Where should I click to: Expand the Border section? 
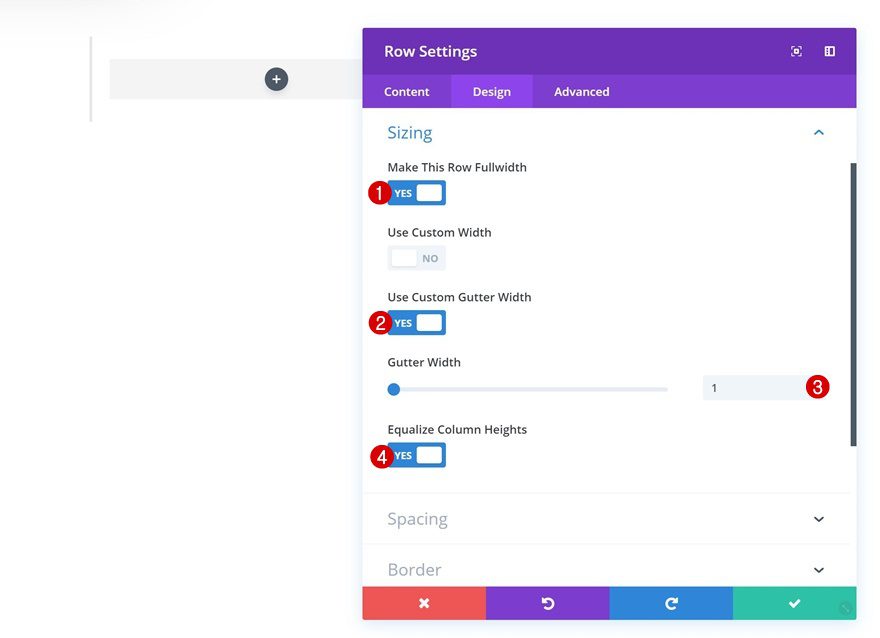pos(818,569)
